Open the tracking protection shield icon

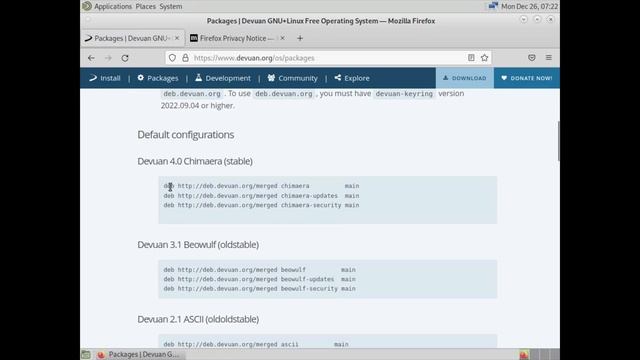(x=172, y=58)
